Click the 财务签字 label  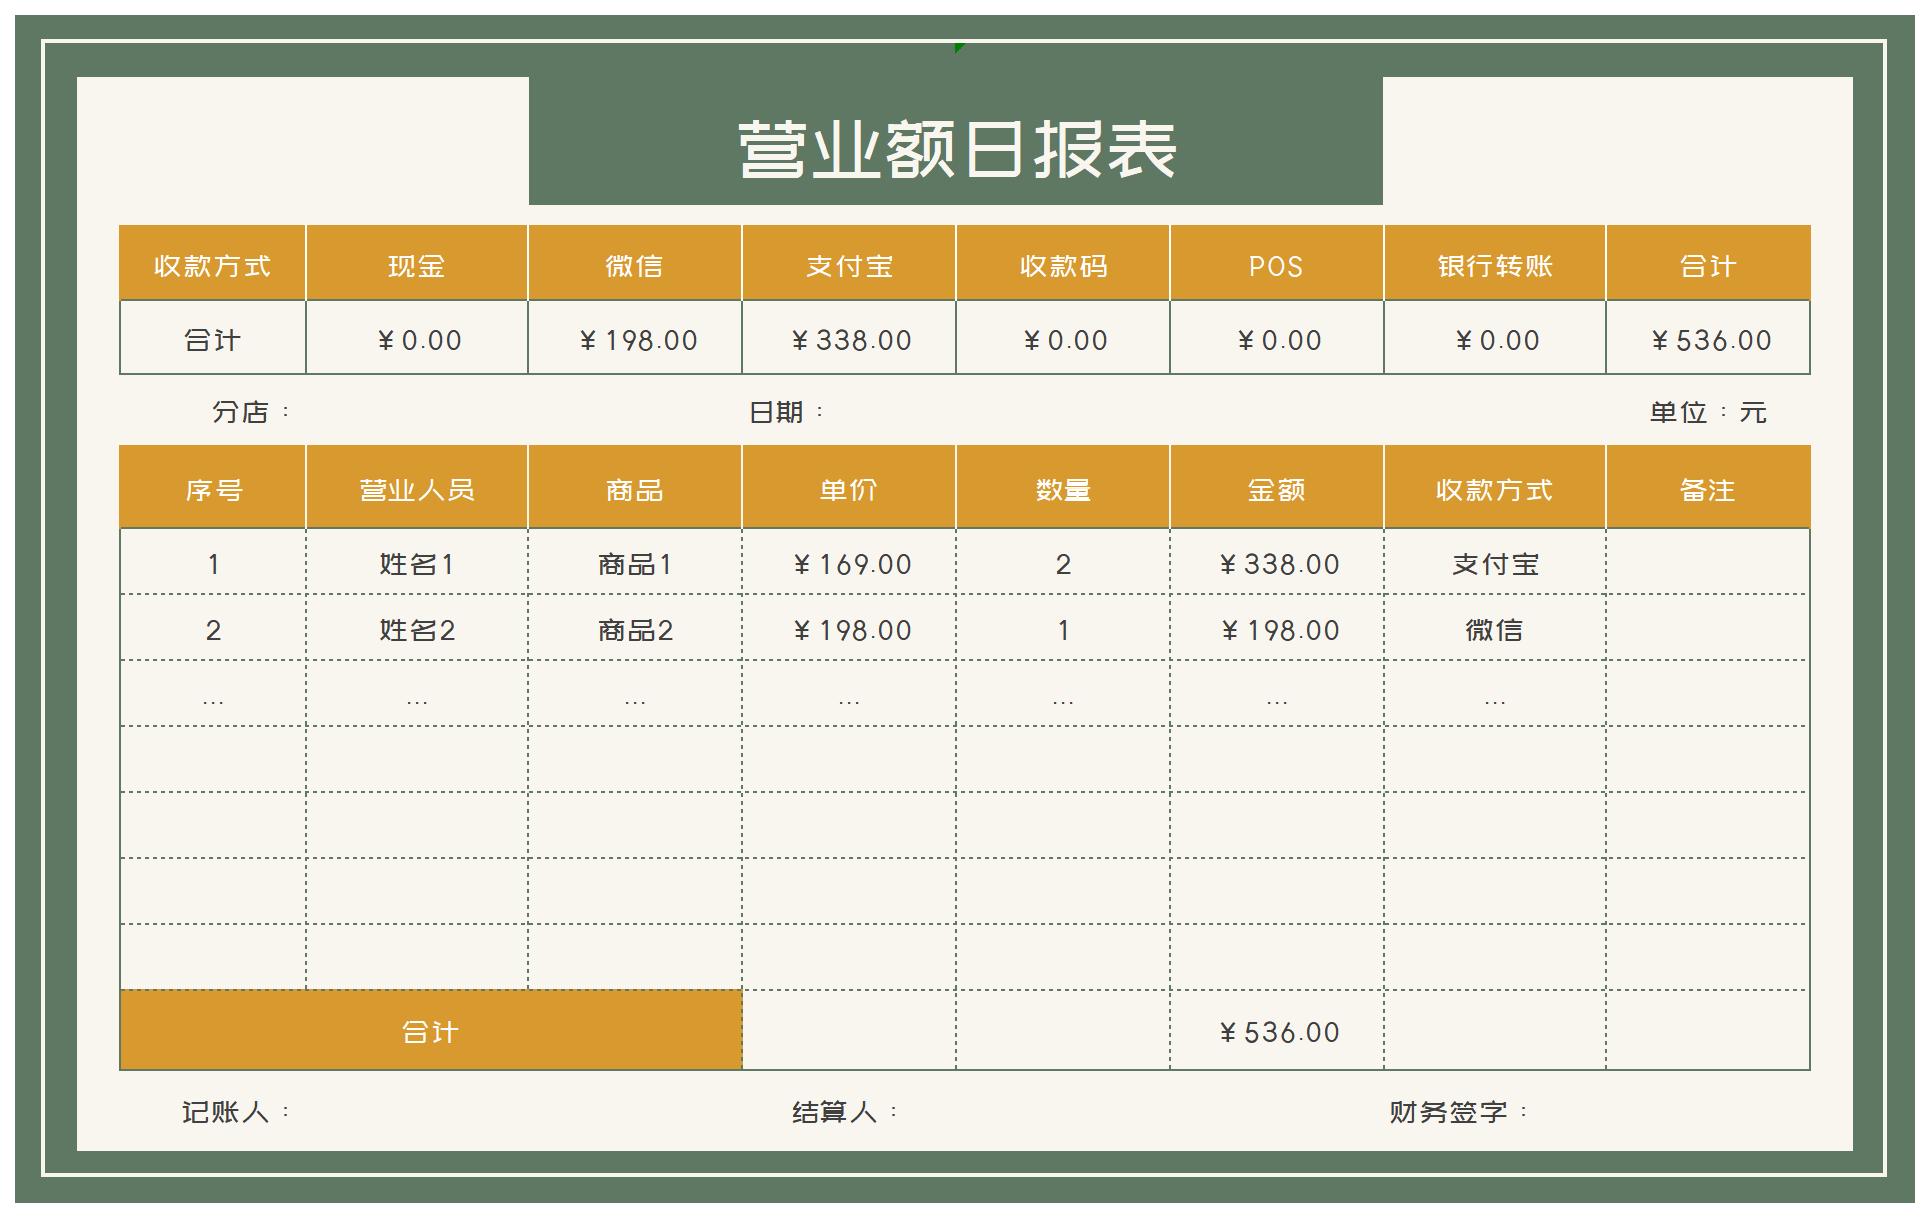(1459, 1111)
